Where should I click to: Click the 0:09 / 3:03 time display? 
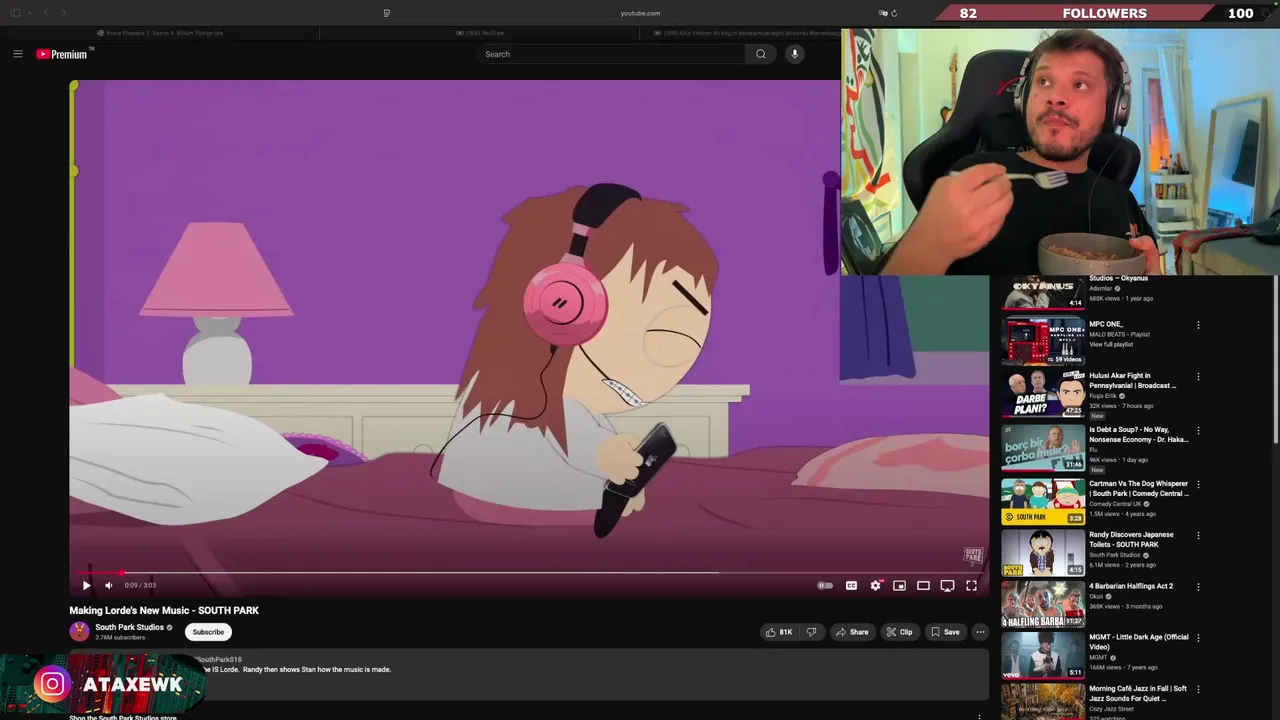click(140, 585)
